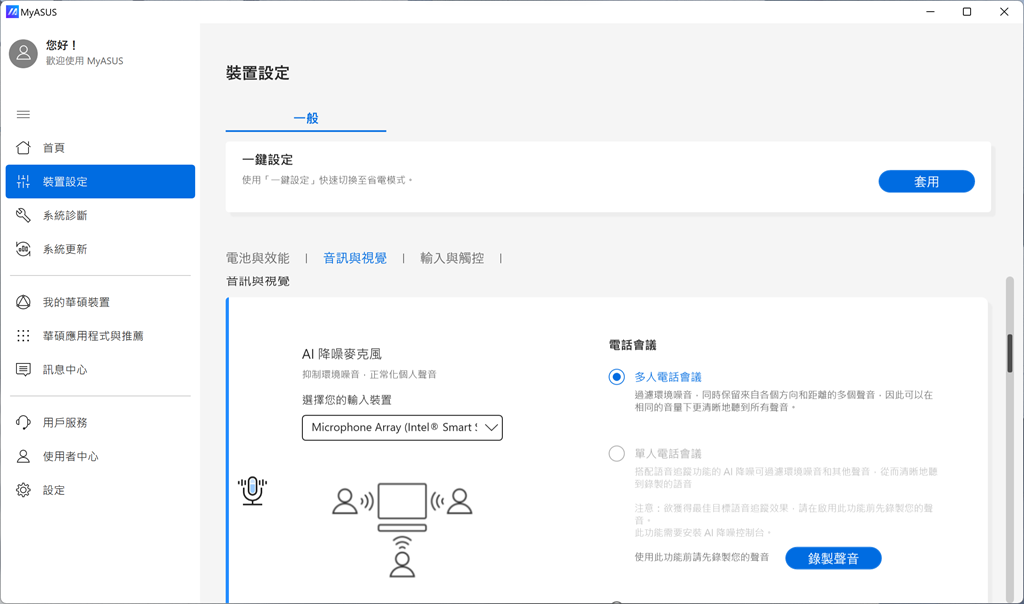Viewport: 1024px width, 604px height.
Task: Open the 首頁 home icon
Action: tap(23, 148)
